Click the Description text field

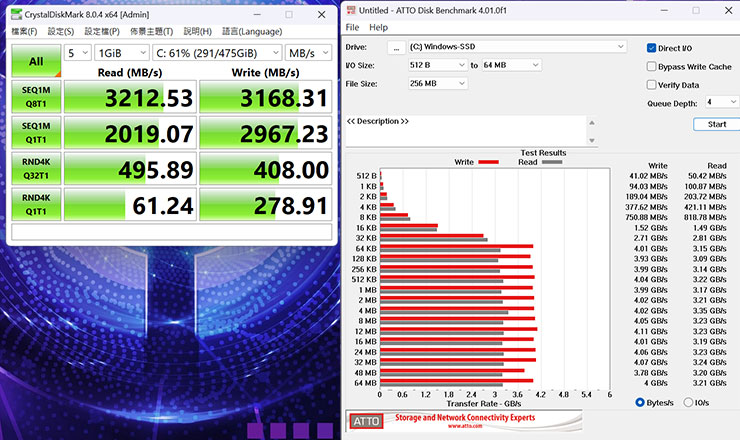click(466, 131)
